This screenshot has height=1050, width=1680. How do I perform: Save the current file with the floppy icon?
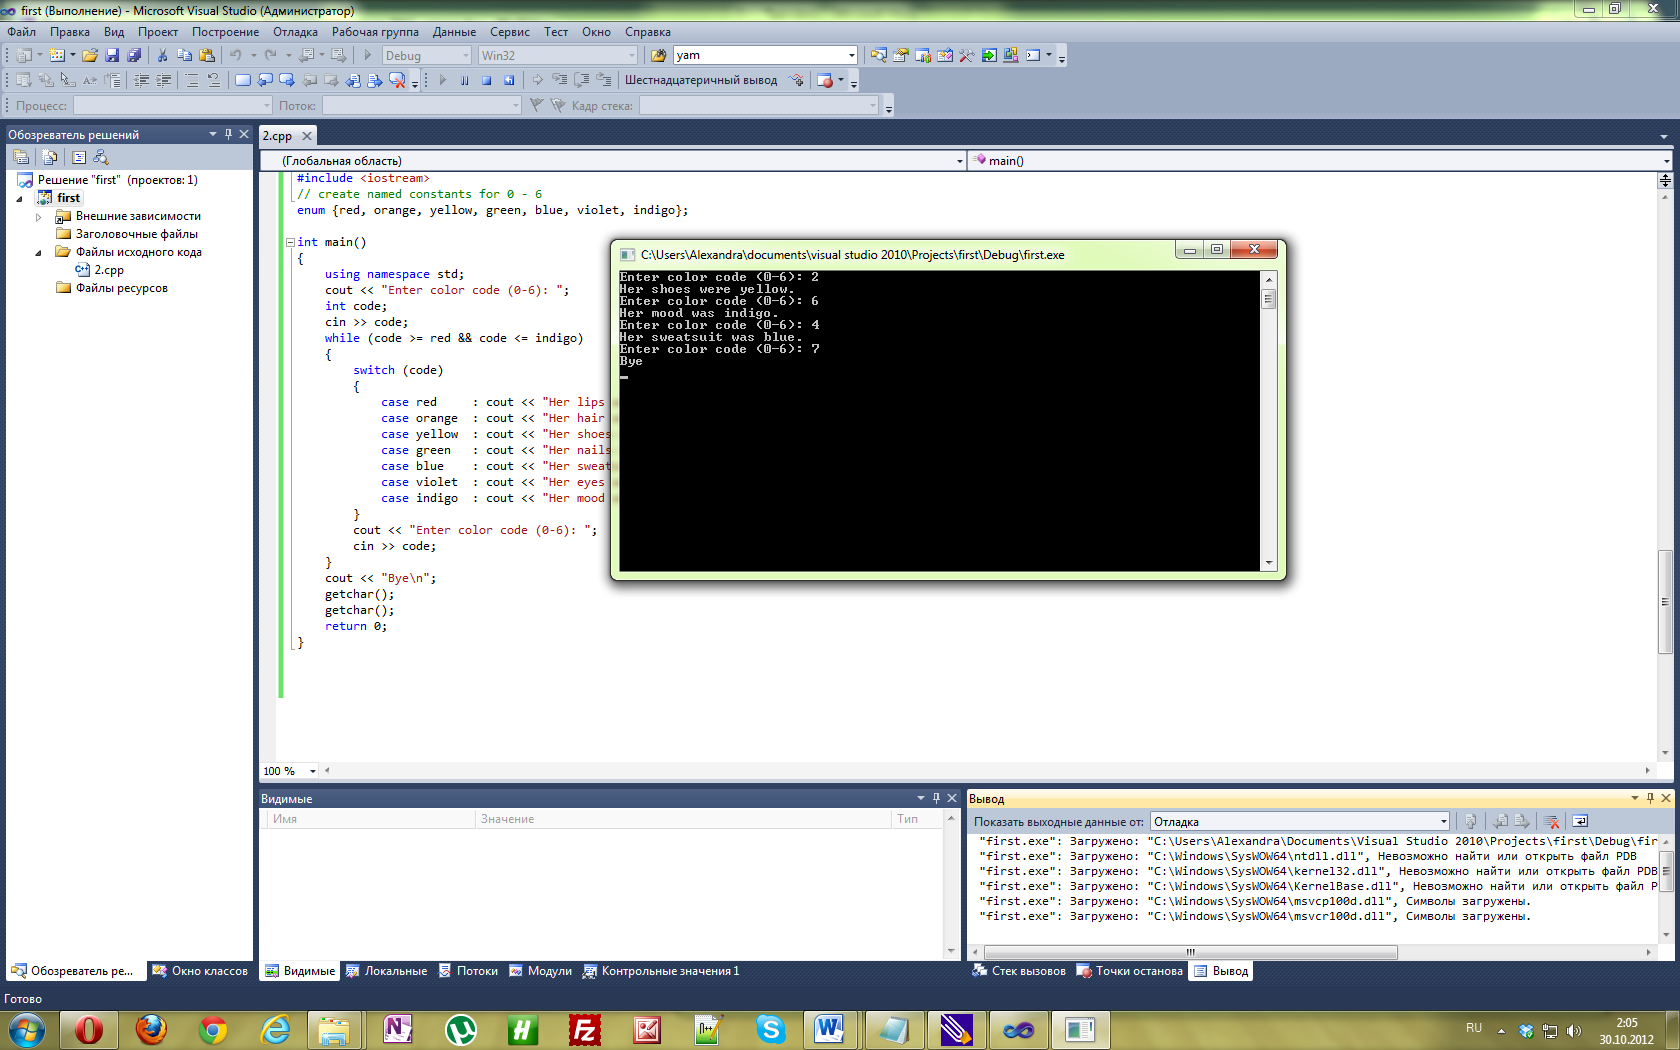(x=112, y=55)
